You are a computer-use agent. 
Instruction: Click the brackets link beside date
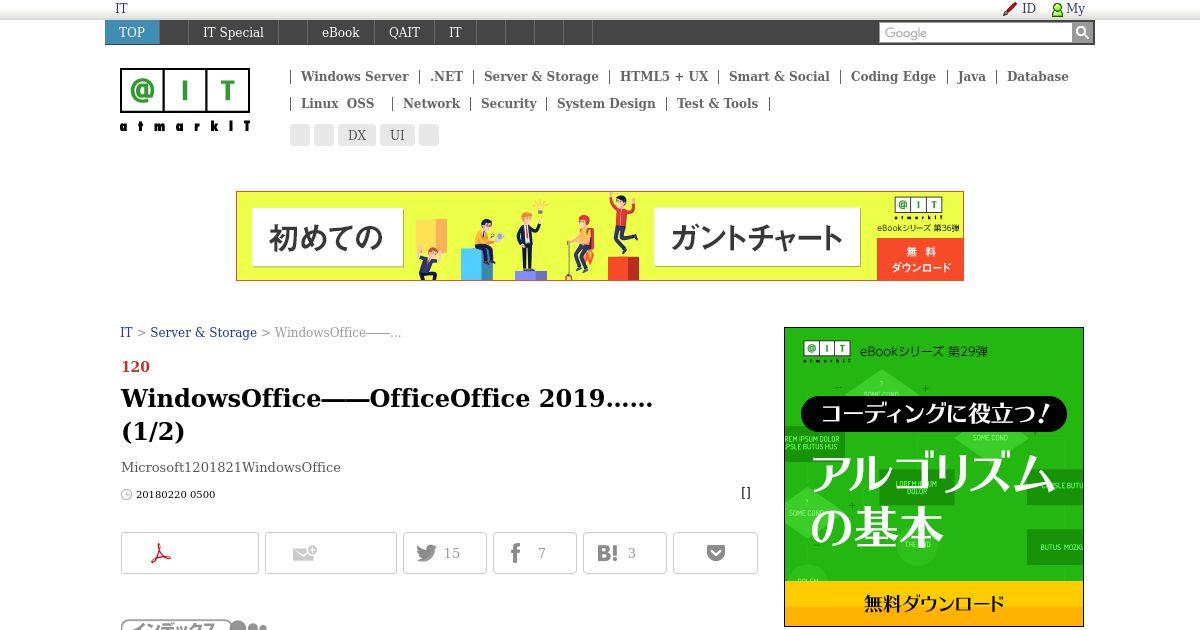coord(746,493)
